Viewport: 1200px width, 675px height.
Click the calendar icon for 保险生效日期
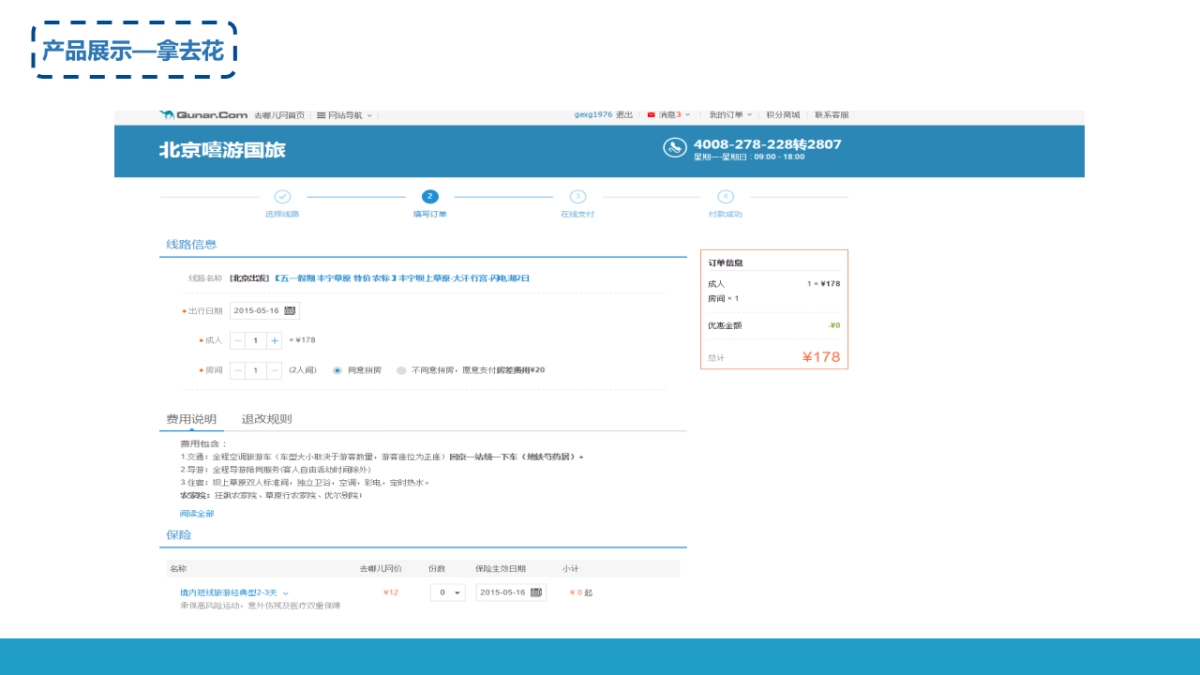pos(536,592)
